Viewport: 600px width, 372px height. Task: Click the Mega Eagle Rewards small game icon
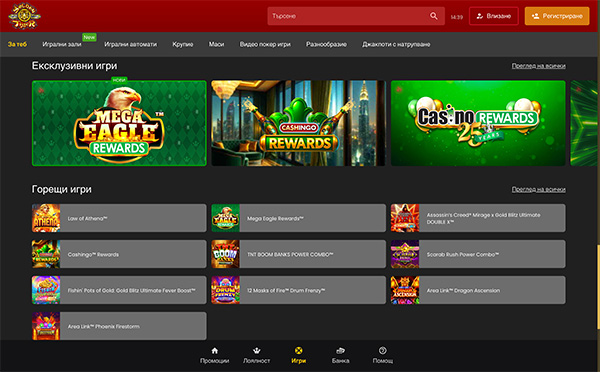pos(225,218)
